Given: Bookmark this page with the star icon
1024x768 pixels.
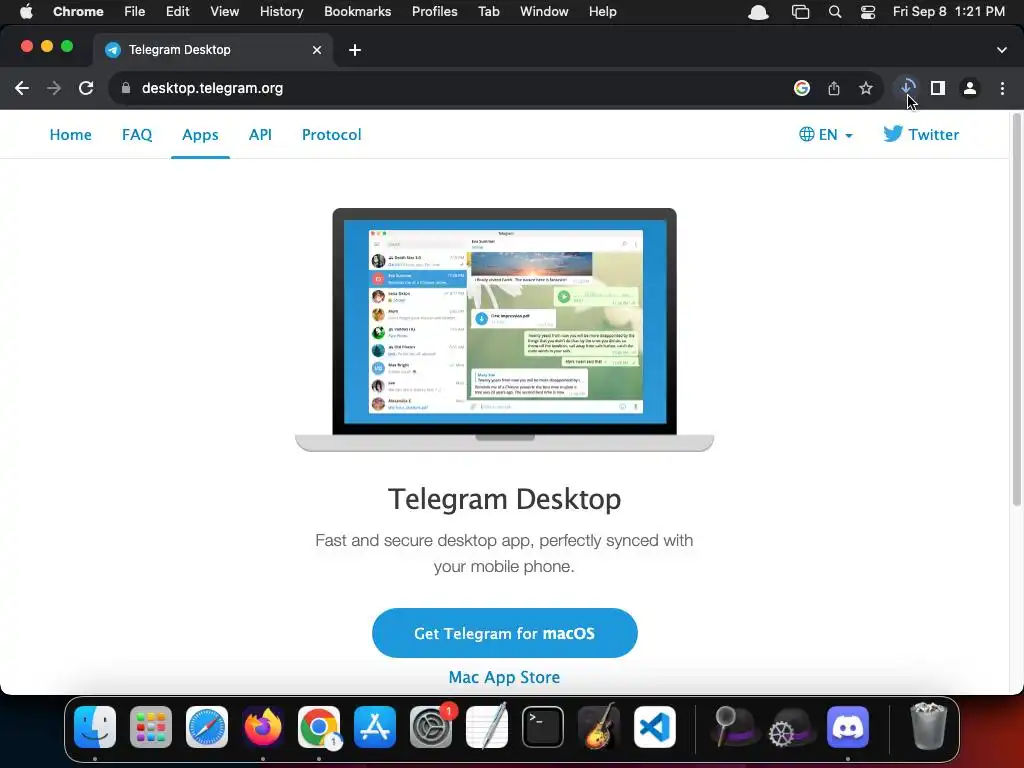Looking at the screenshot, I should pyautogui.click(x=866, y=88).
